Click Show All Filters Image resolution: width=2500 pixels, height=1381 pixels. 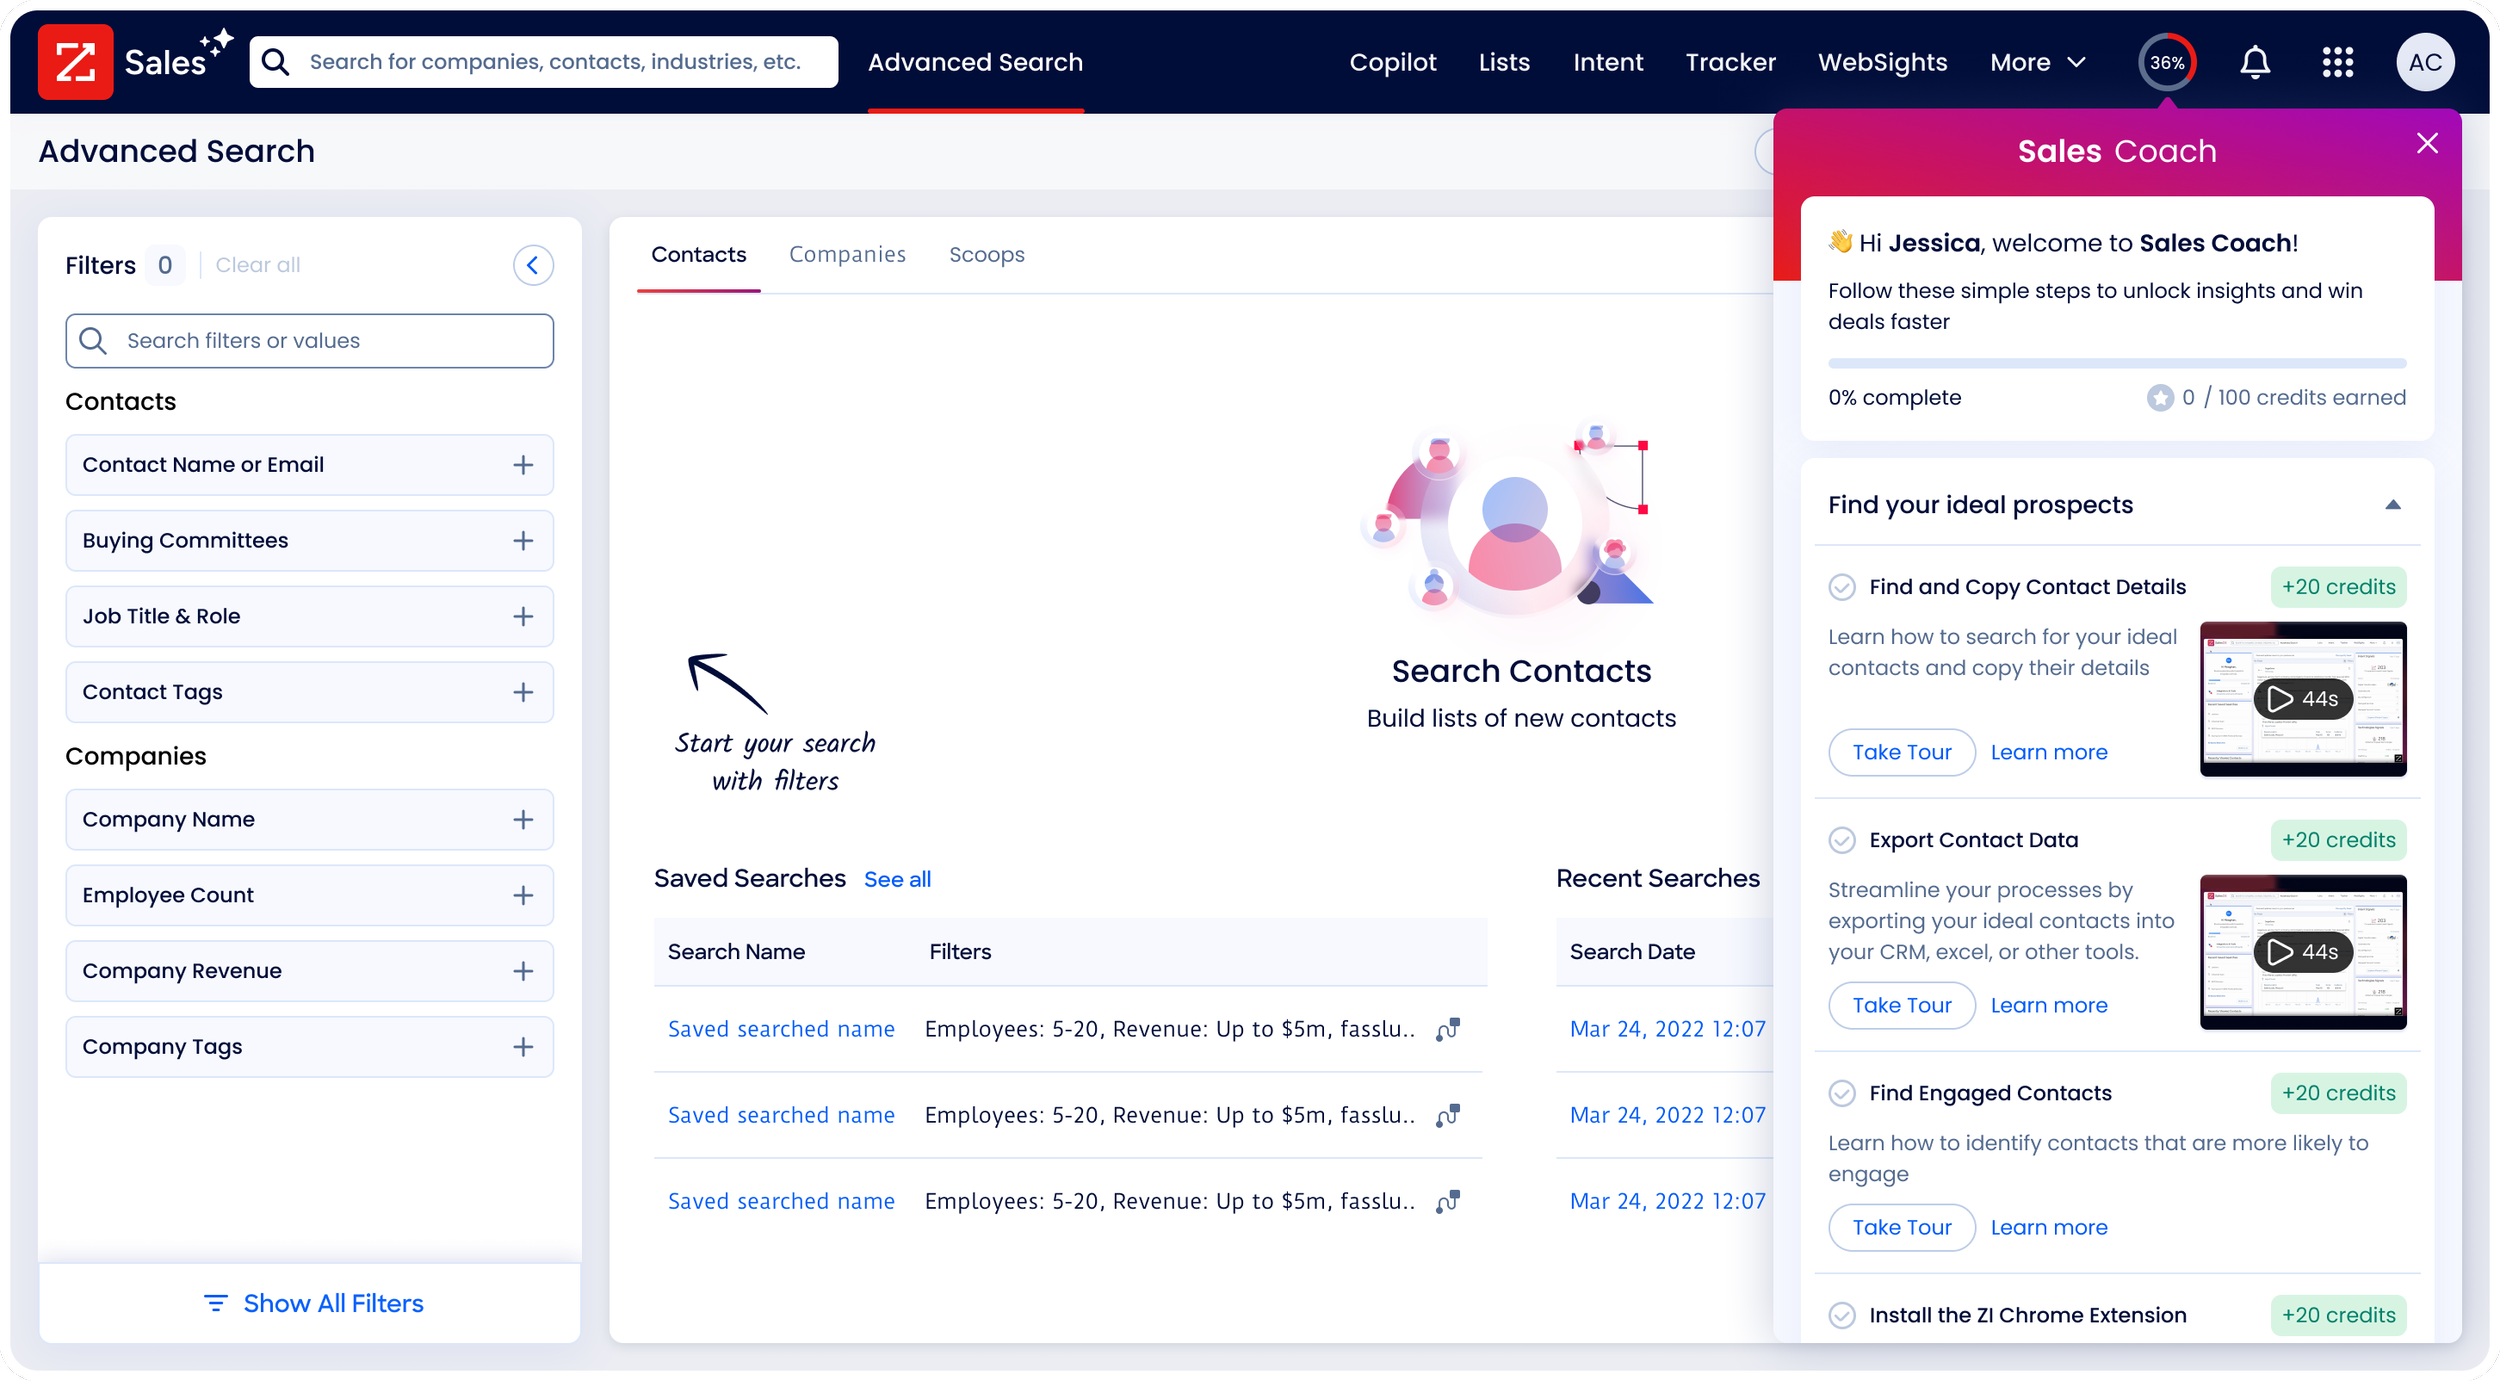pos(313,1303)
